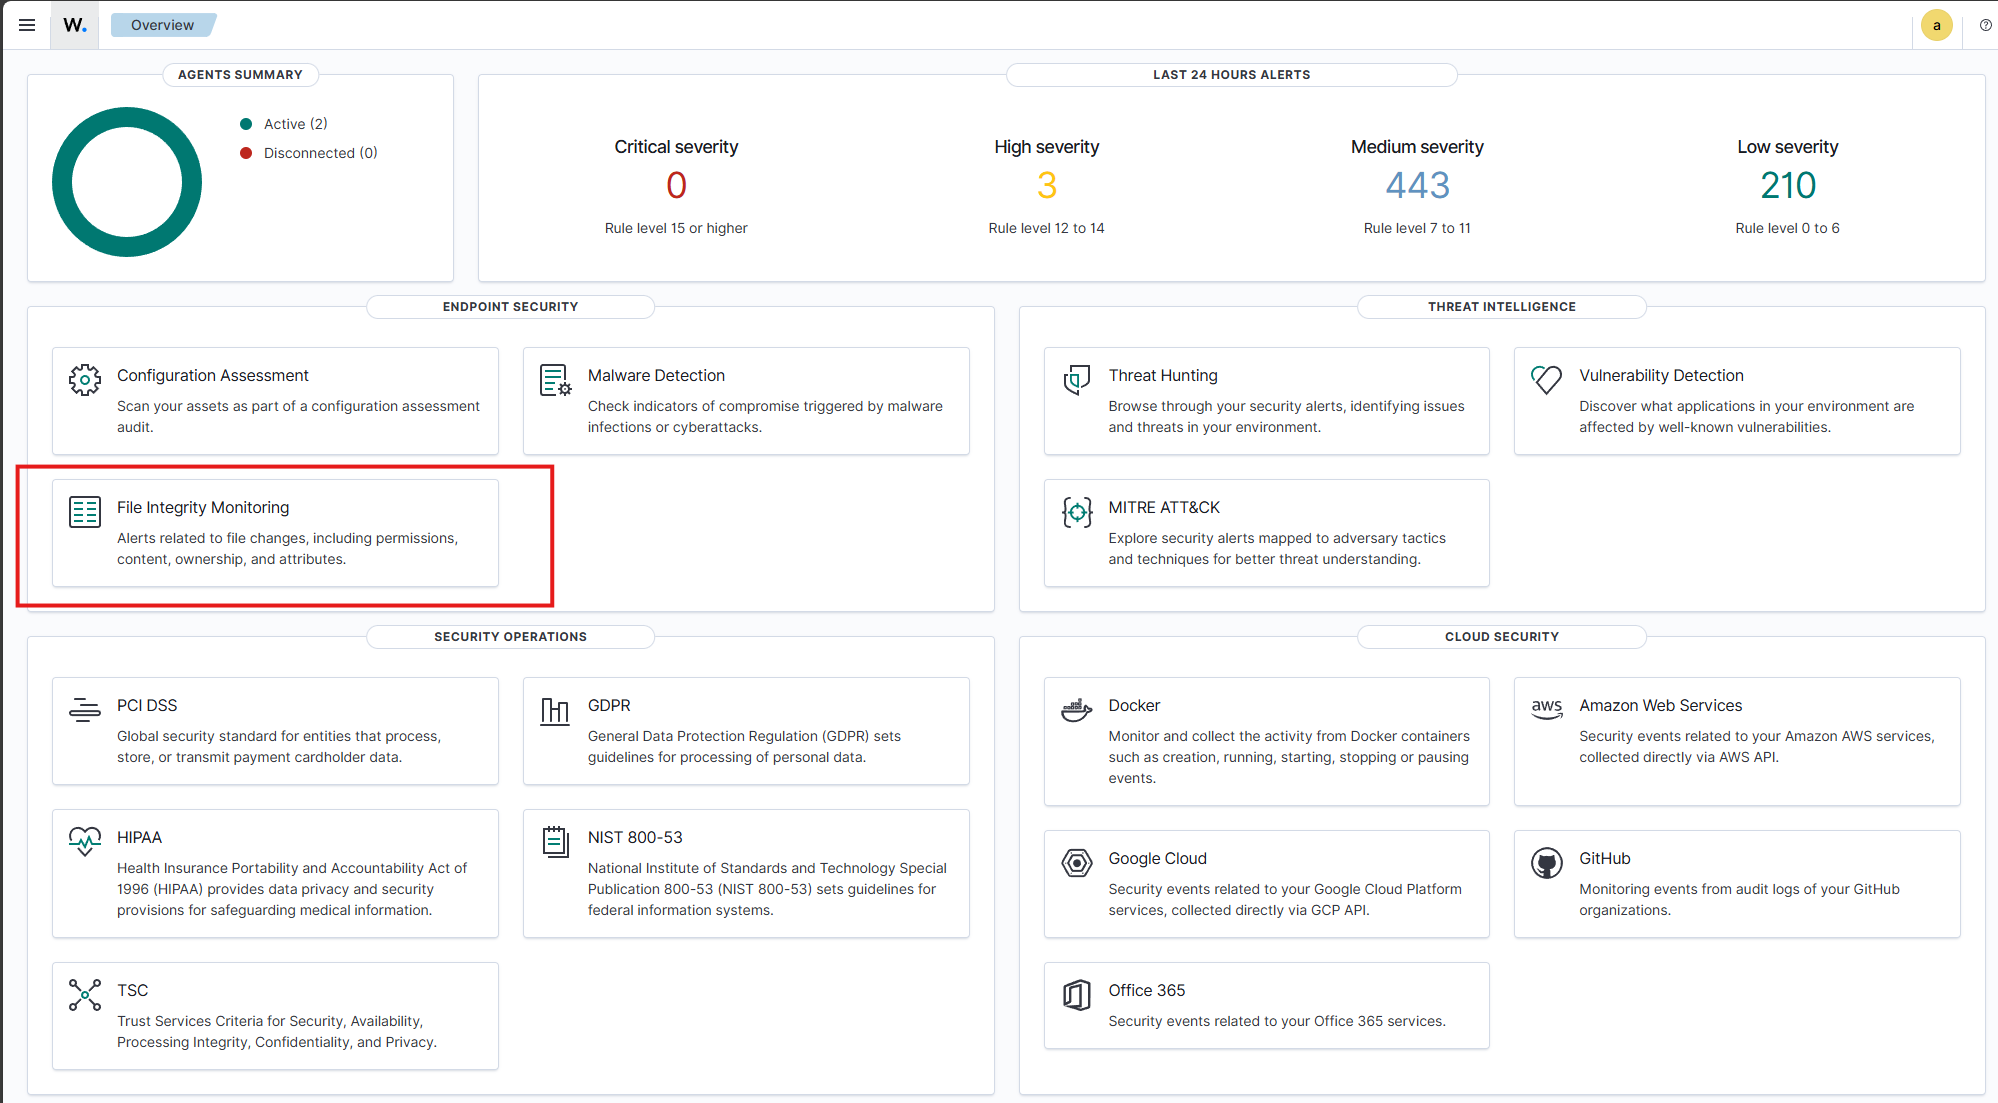Open the hamburger navigation menu
This screenshot has width=1998, height=1103.
(x=27, y=25)
